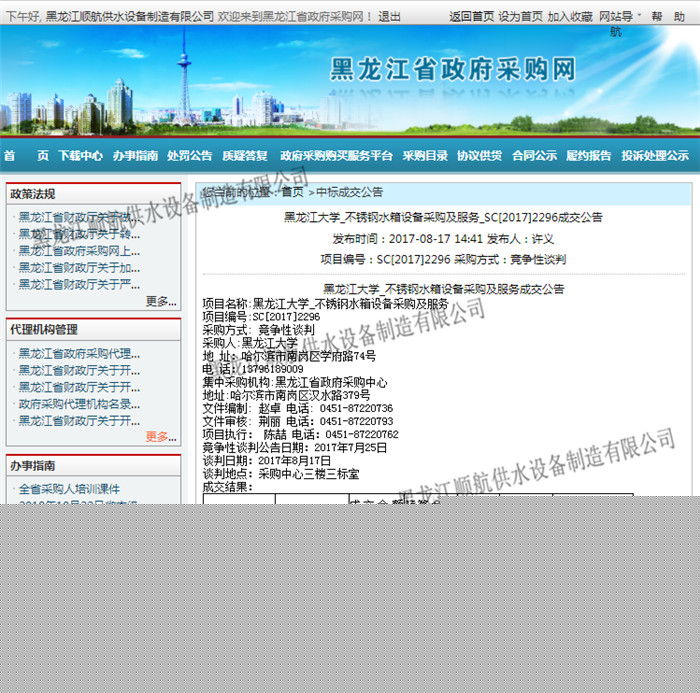Open 政府采购购买服务平台 menu item
Viewport: 700px width, 693px height.
click(x=336, y=156)
